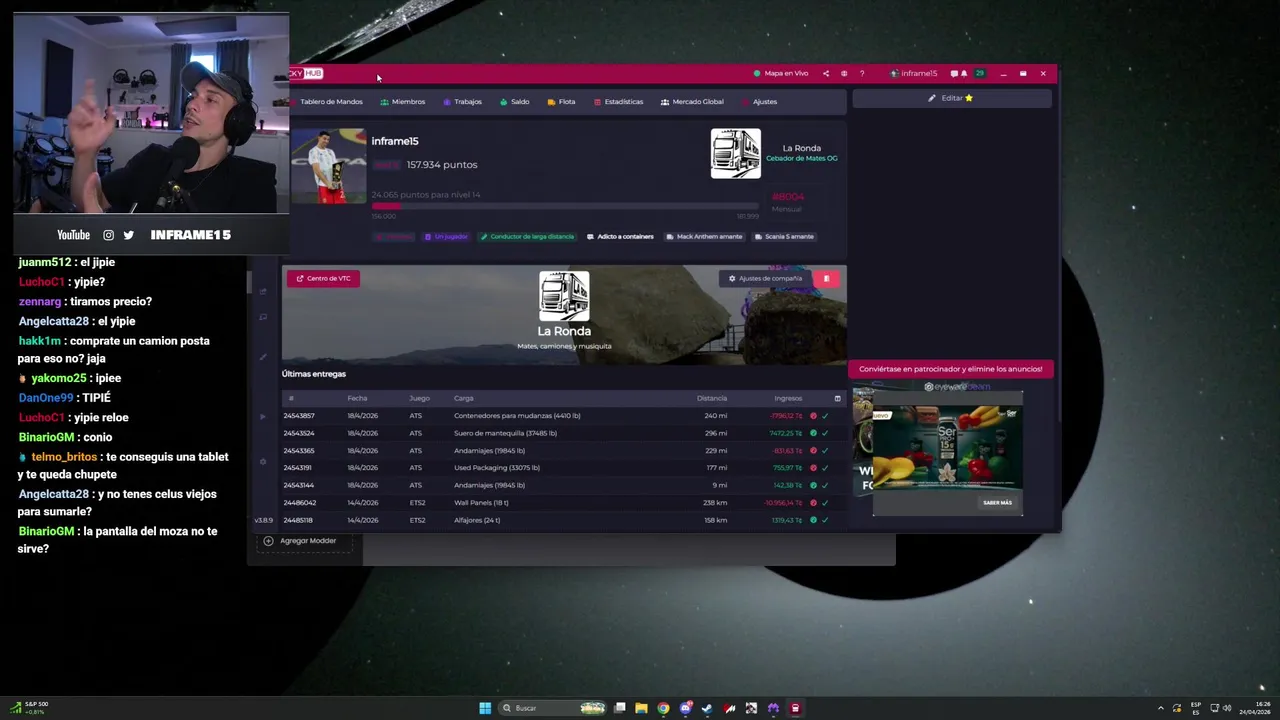
Task: Open the Alfajores (24 t) delivery row
Action: pos(564,520)
